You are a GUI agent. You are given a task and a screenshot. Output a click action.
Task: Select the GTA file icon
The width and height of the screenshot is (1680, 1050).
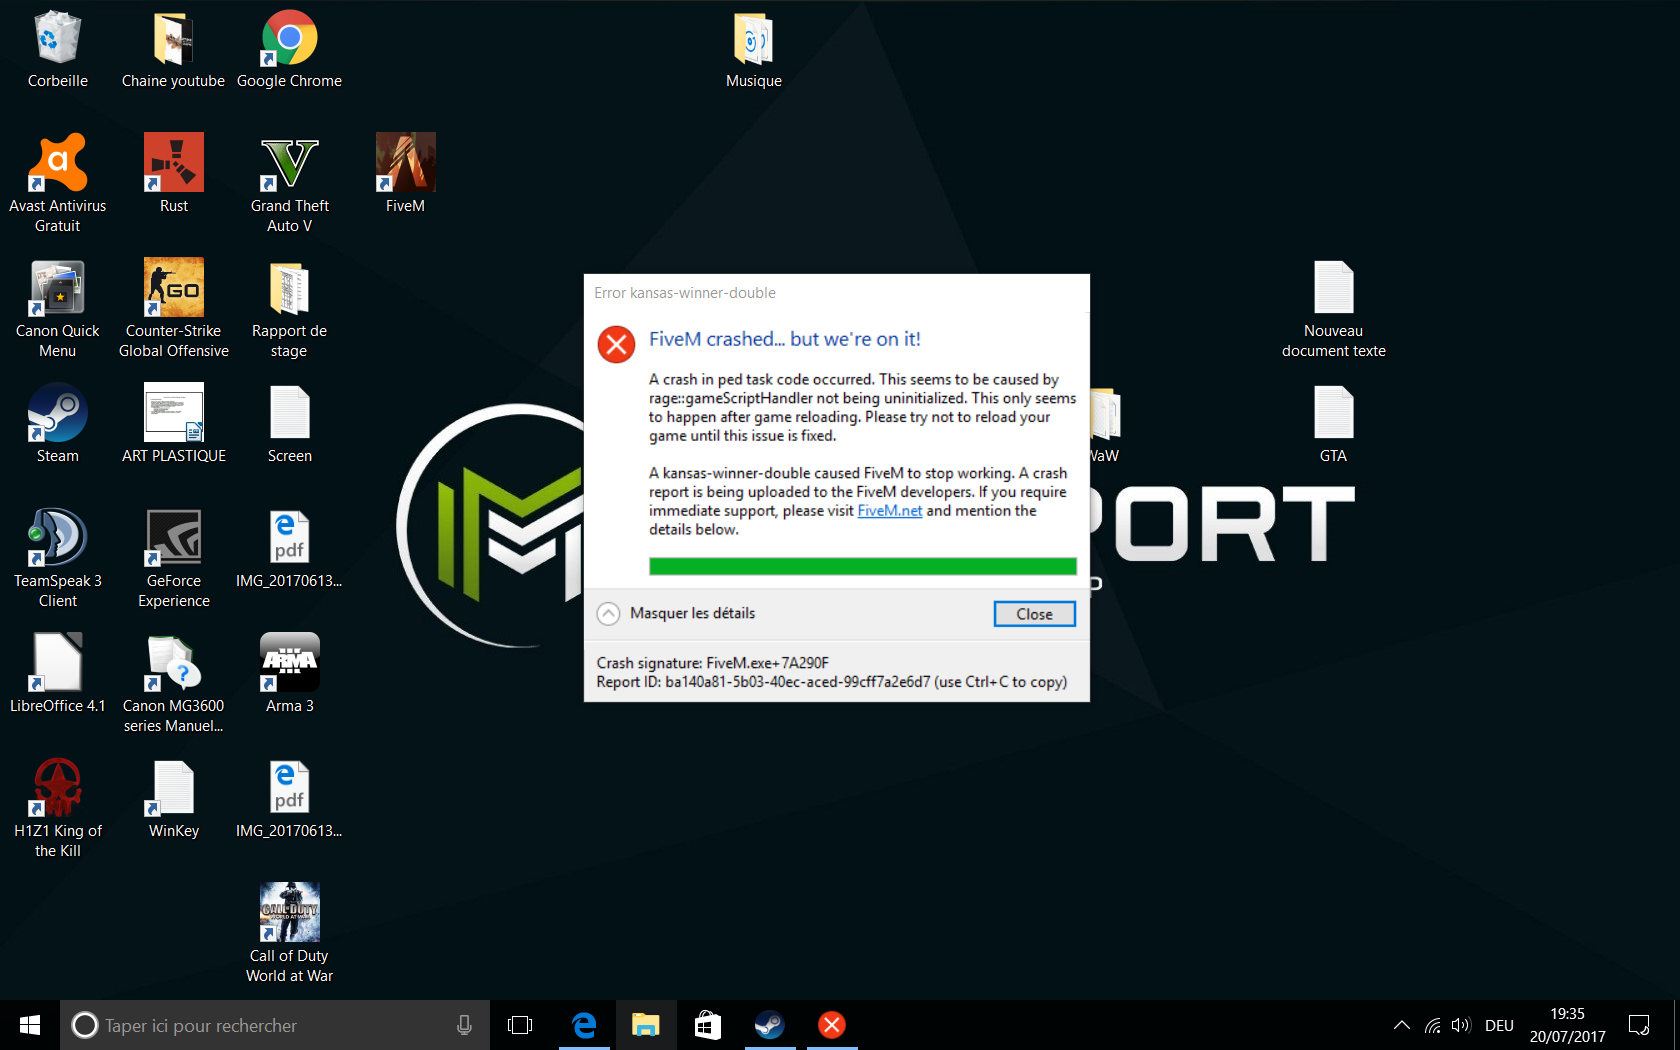(x=1333, y=424)
